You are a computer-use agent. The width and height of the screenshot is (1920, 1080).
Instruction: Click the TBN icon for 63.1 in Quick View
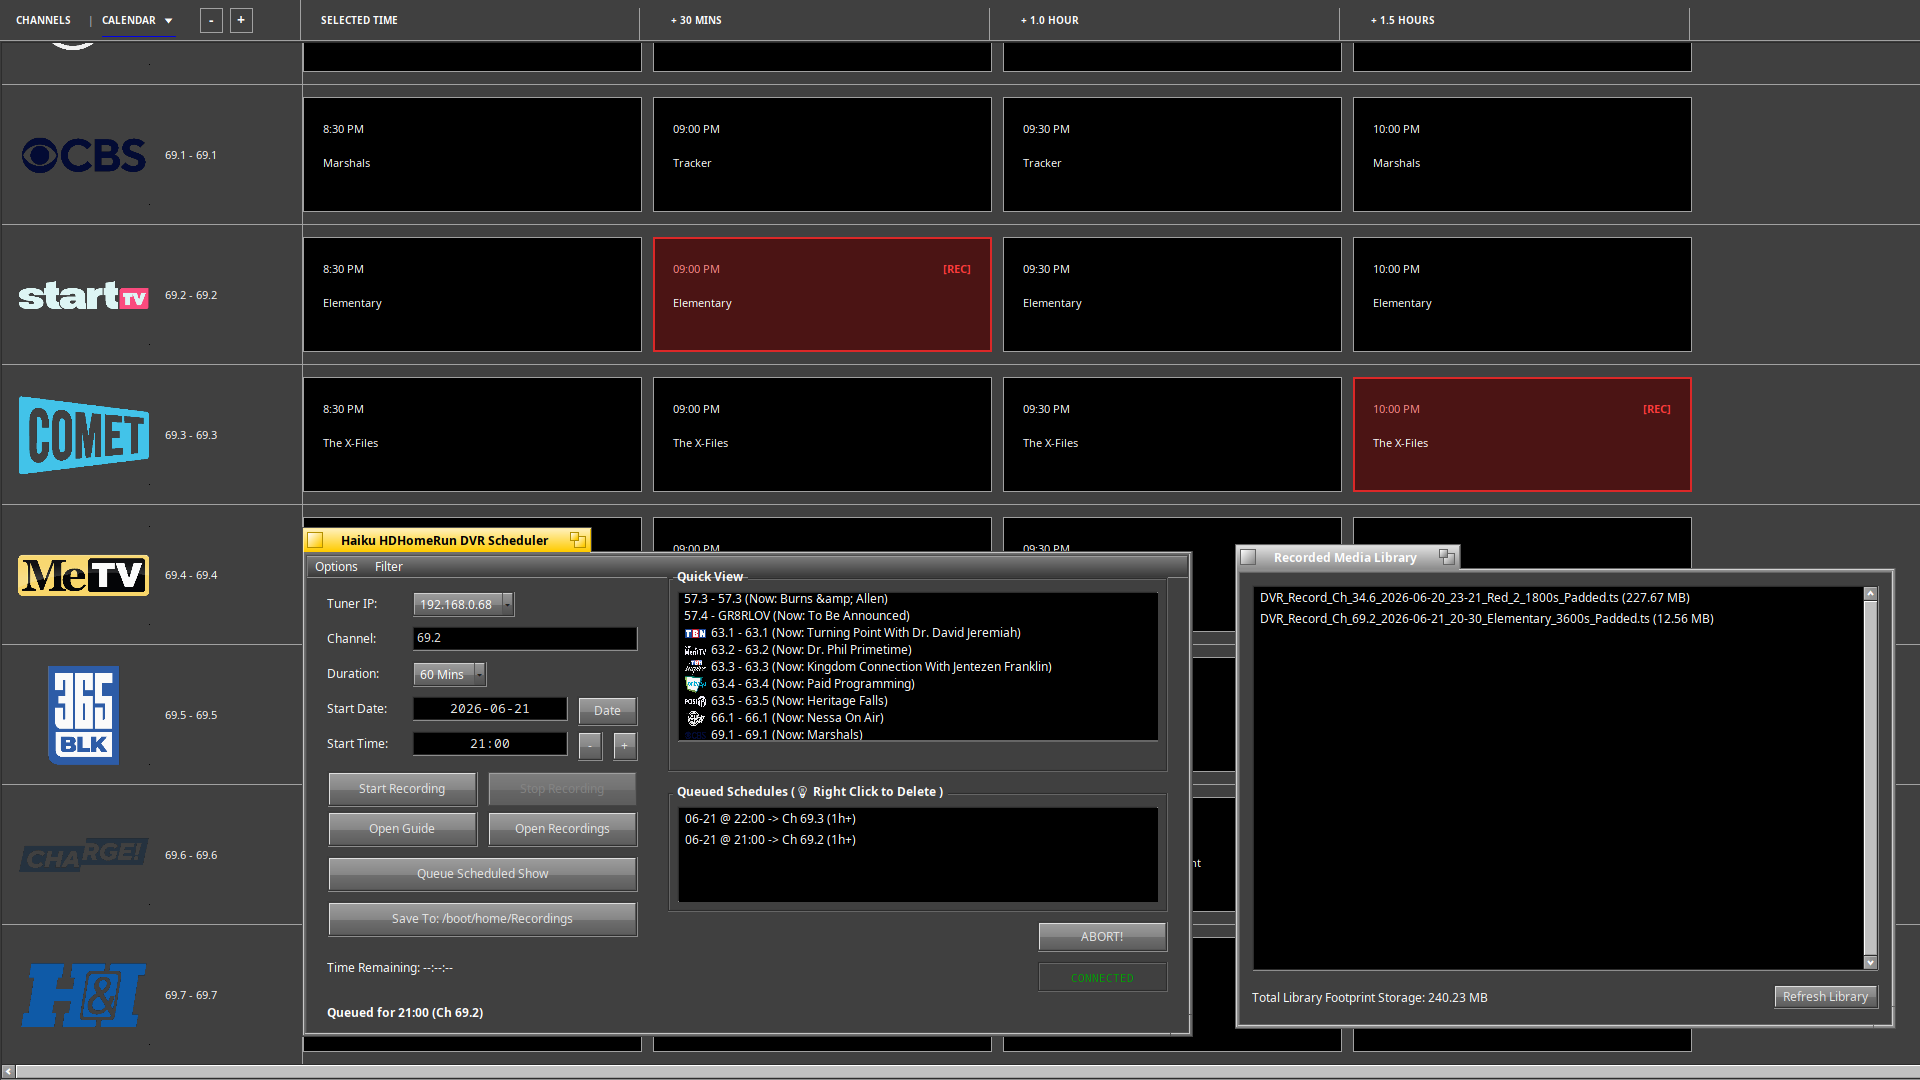click(695, 633)
